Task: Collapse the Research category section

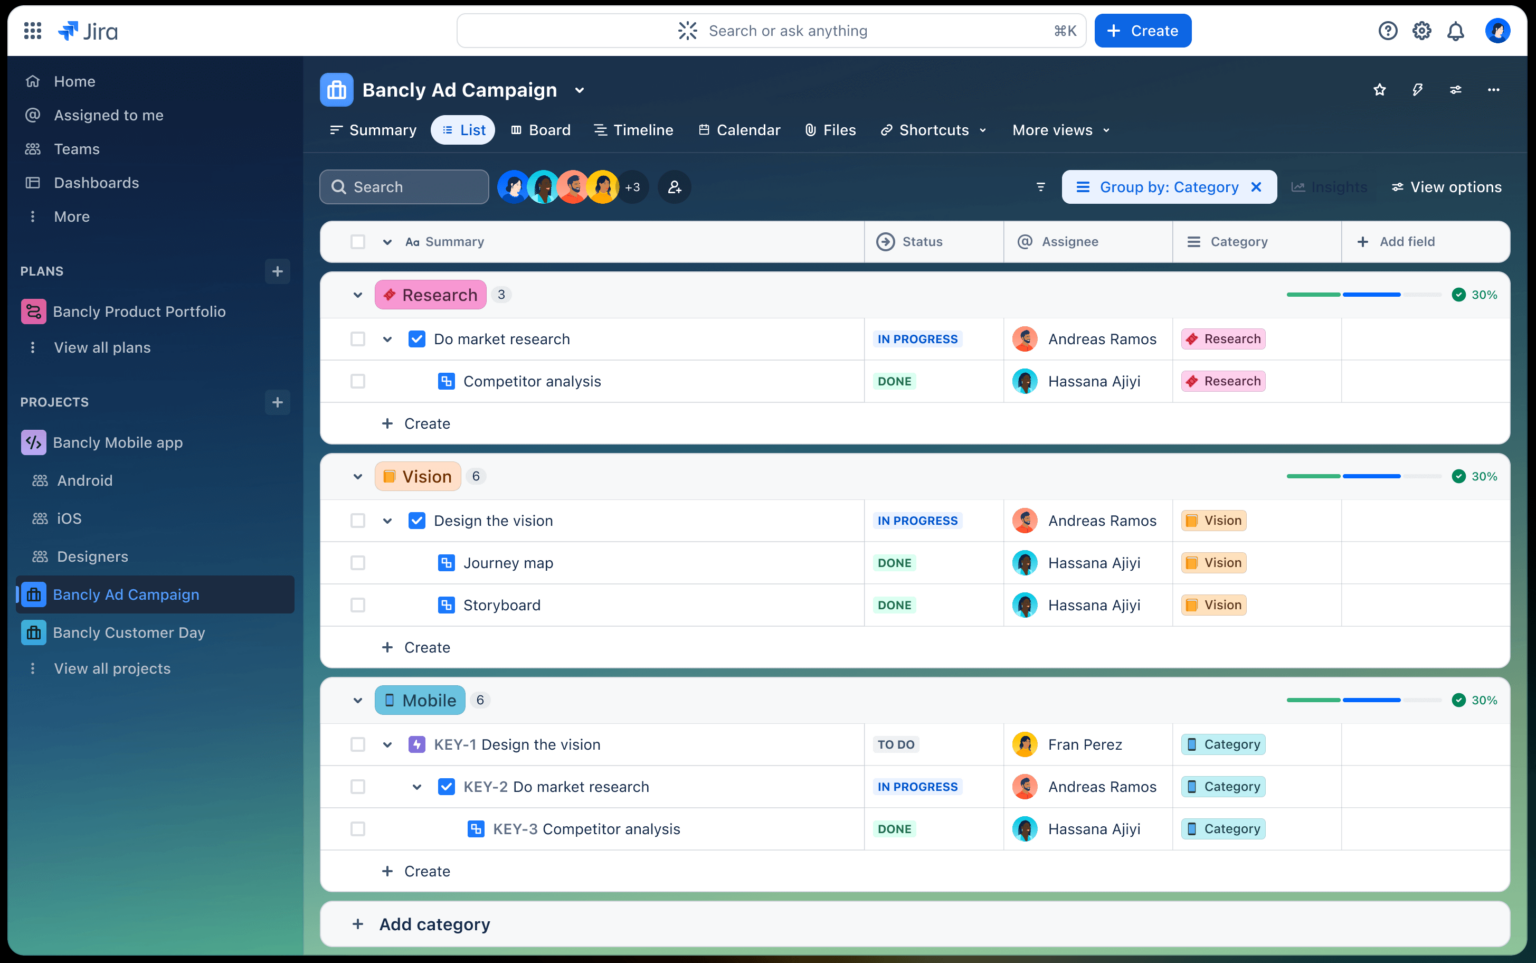Action: click(357, 294)
